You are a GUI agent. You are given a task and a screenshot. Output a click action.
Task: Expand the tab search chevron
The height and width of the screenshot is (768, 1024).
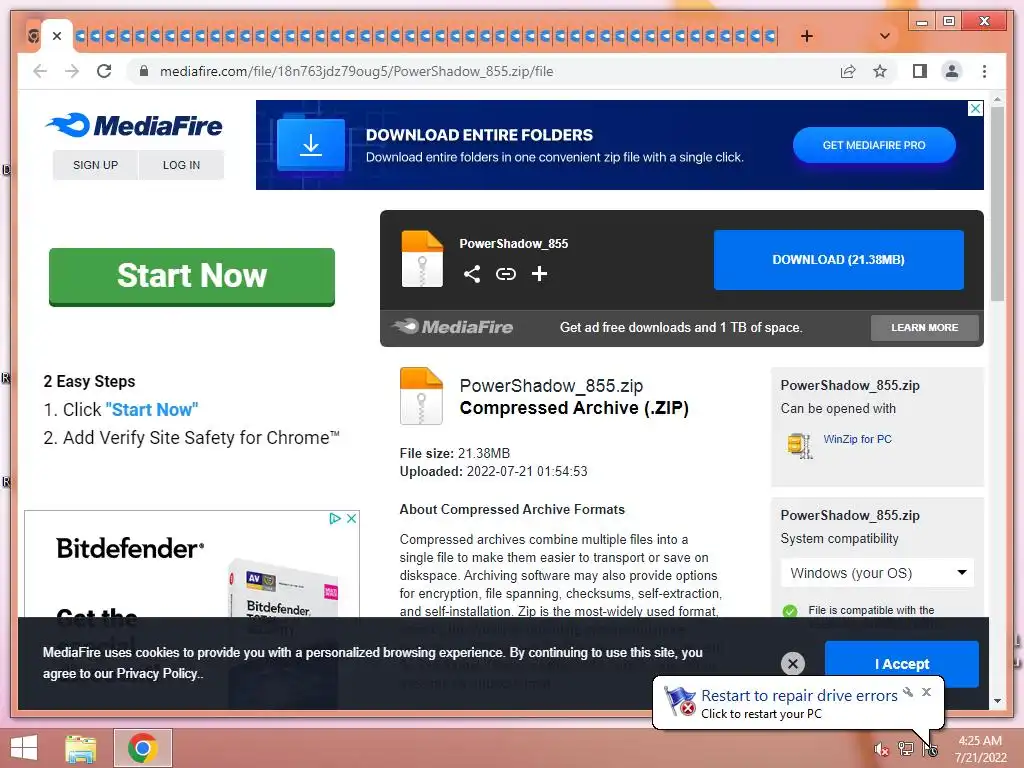point(885,36)
